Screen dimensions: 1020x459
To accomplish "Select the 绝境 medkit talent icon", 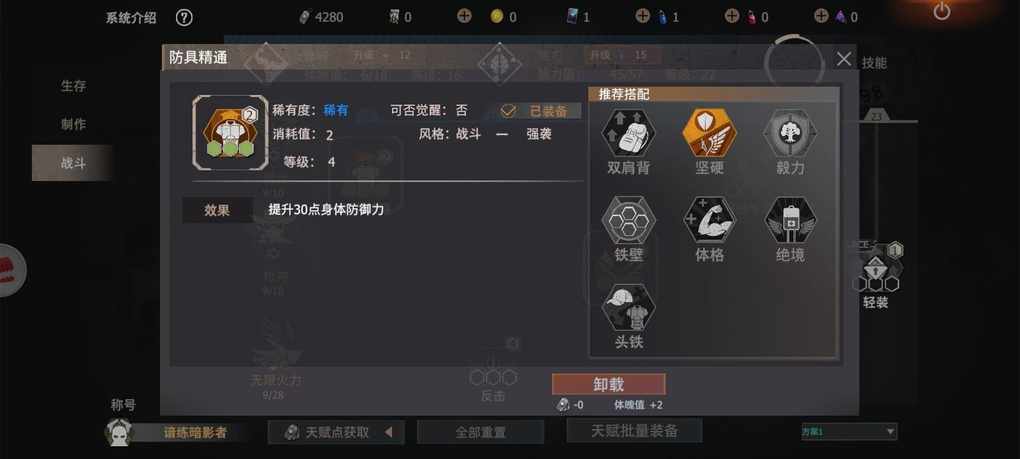I will point(790,220).
